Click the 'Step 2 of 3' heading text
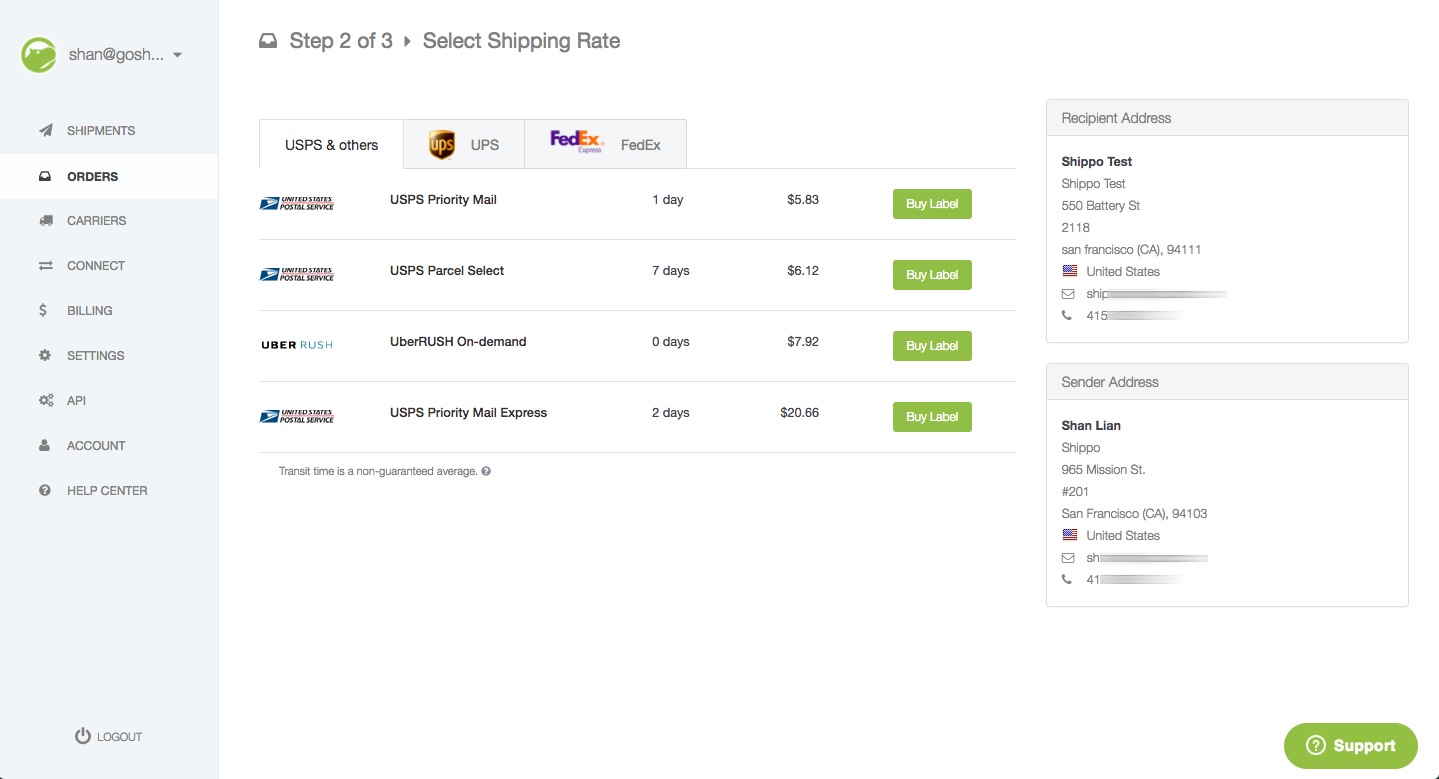Screen dimensions: 1439x779 coord(341,41)
